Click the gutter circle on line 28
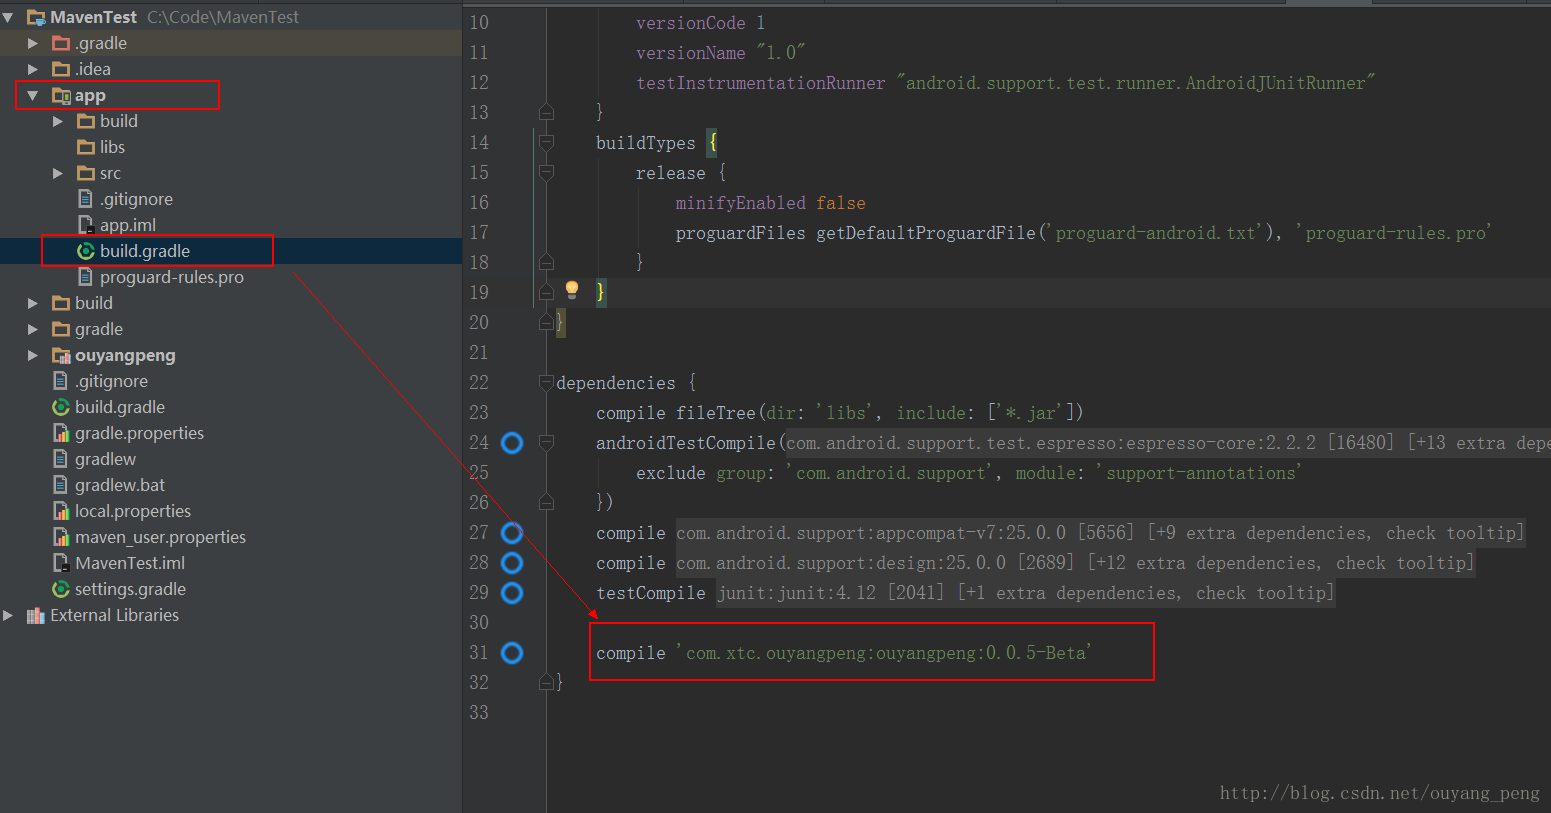 512,563
